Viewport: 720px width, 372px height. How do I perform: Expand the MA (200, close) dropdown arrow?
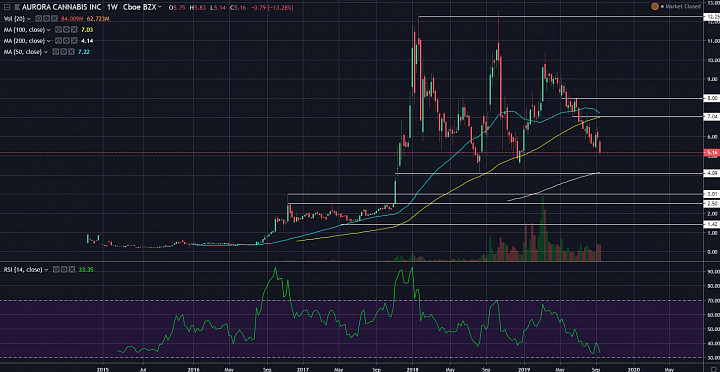coord(49,41)
